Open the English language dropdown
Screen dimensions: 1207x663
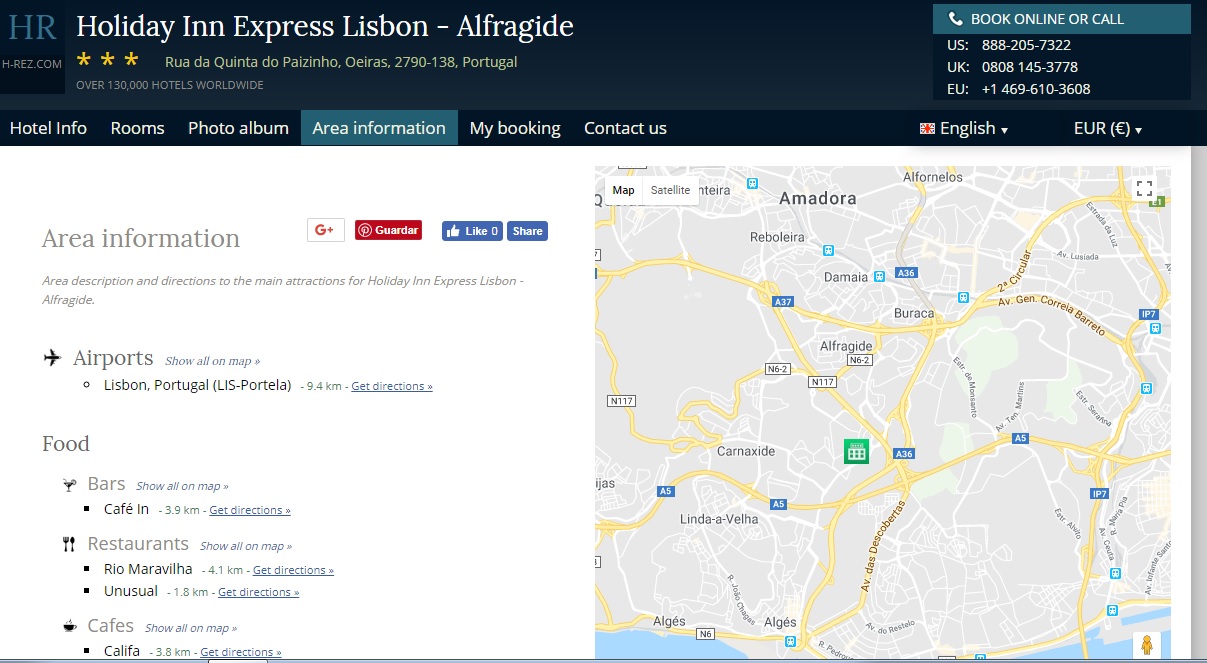pyautogui.click(x=964, y=128)
